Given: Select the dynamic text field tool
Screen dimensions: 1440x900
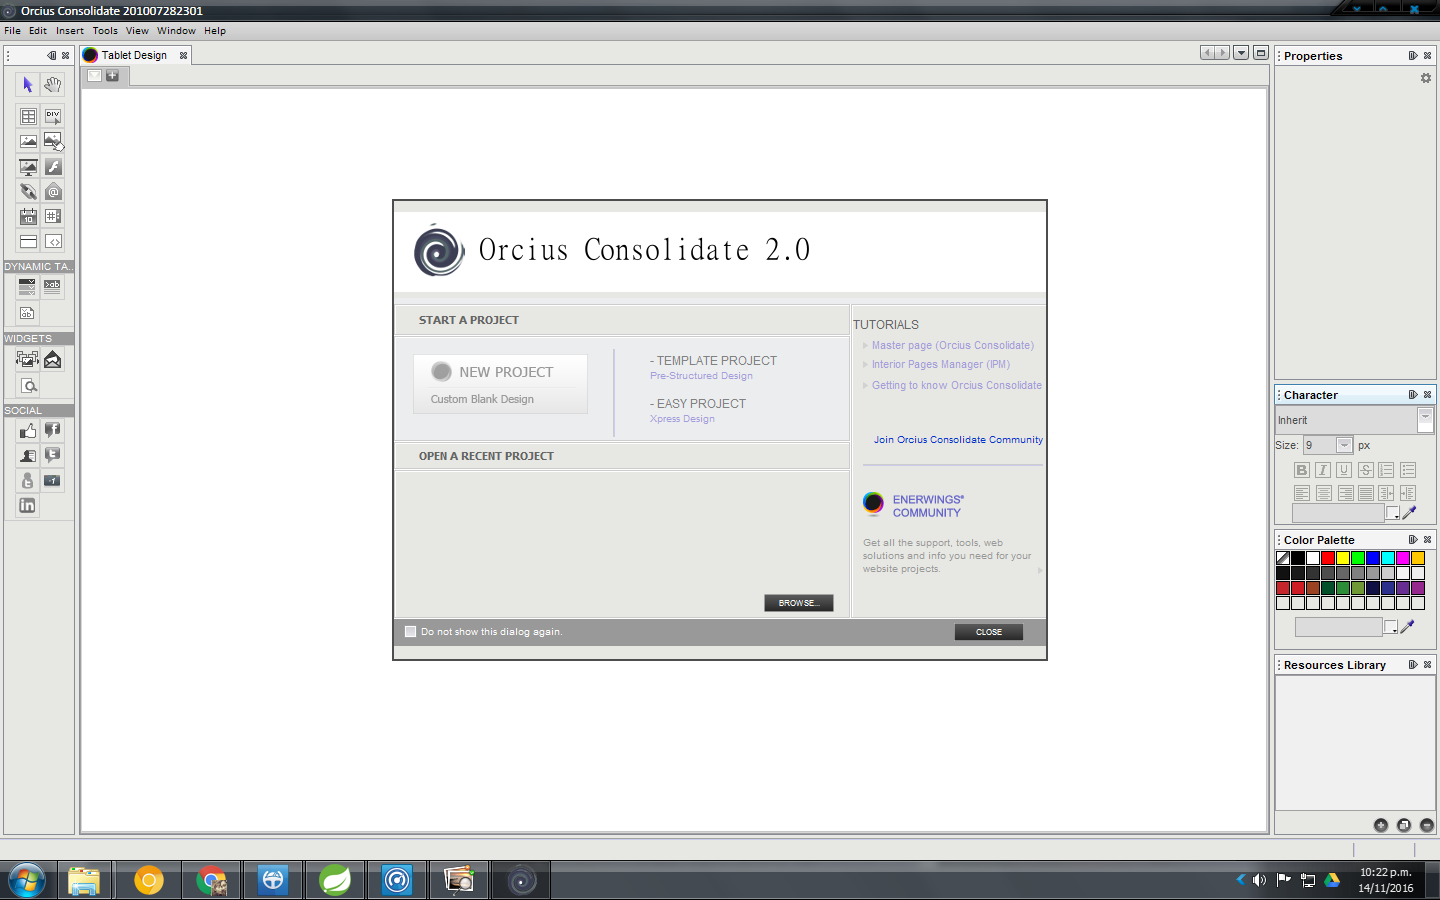Looking at the screenshot, I should tap(53, 287).
